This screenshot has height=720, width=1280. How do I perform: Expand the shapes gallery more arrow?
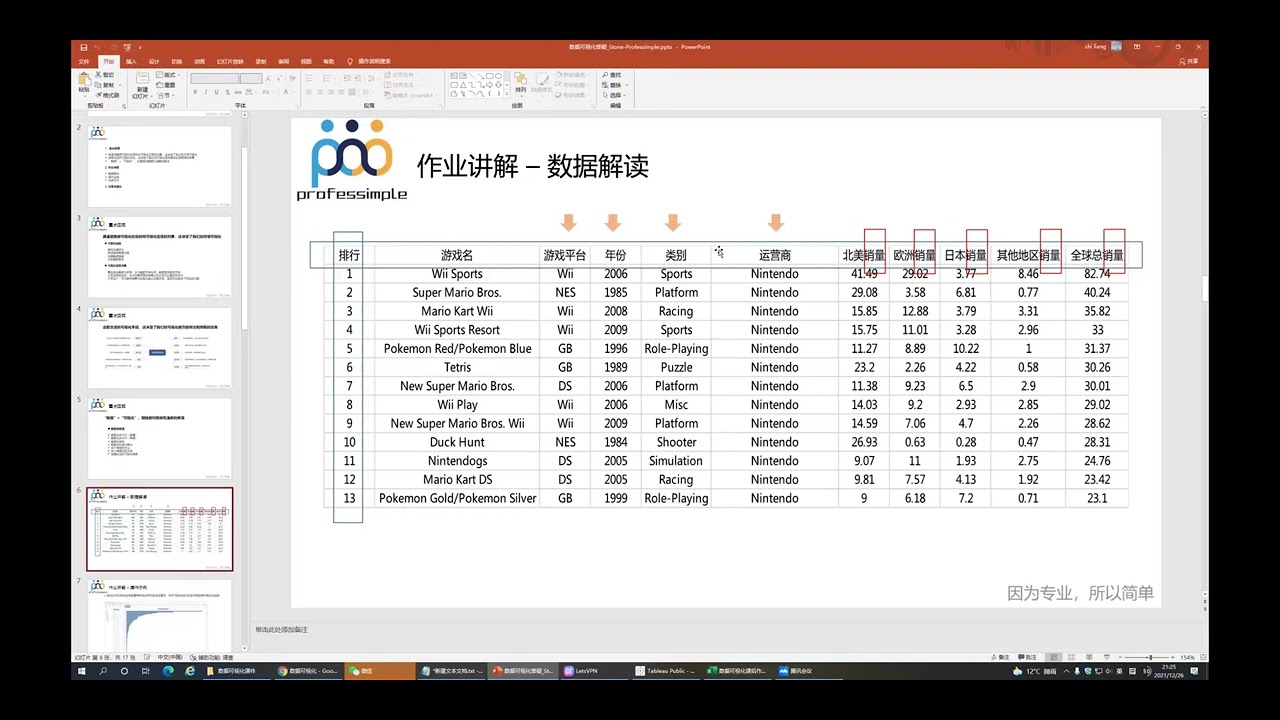click(507, 94)
